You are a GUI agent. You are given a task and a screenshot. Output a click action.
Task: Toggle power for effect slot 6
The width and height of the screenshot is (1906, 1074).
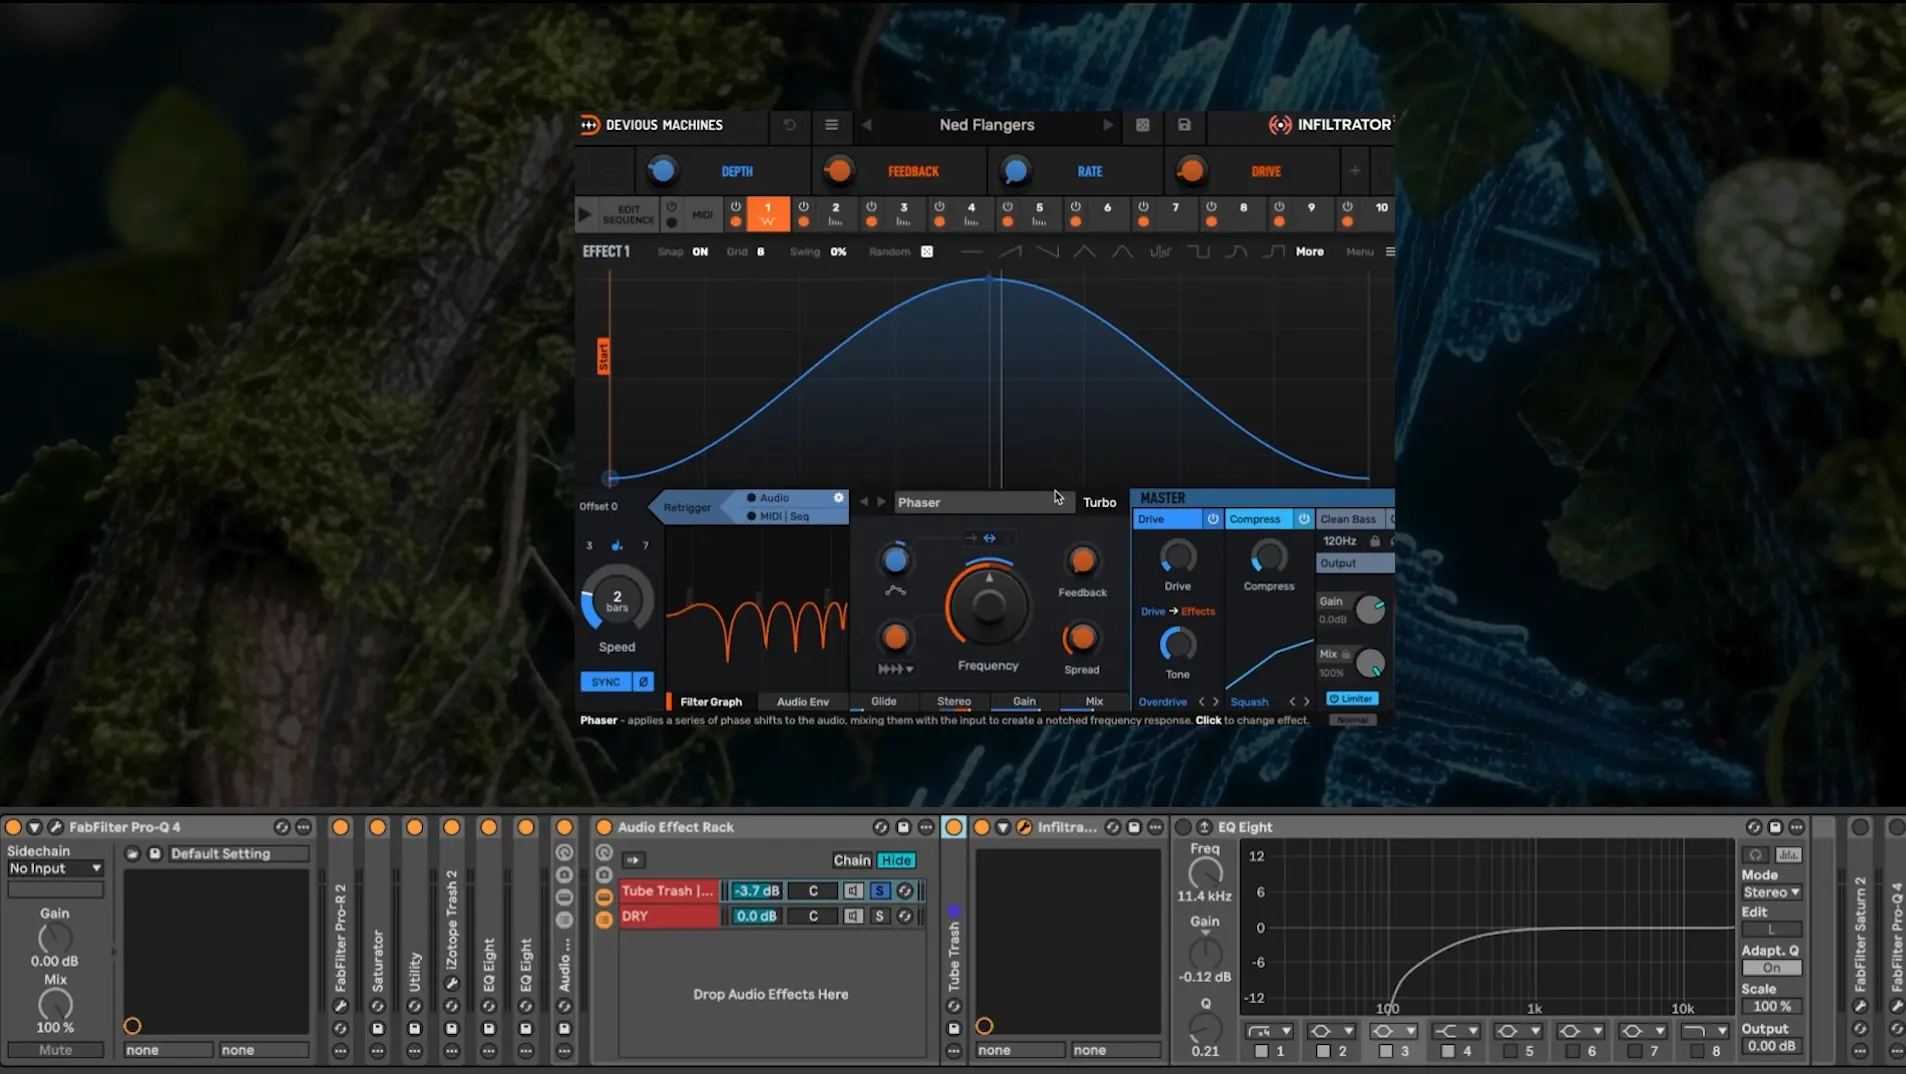pyautogui.click(x=1075, y=207)
